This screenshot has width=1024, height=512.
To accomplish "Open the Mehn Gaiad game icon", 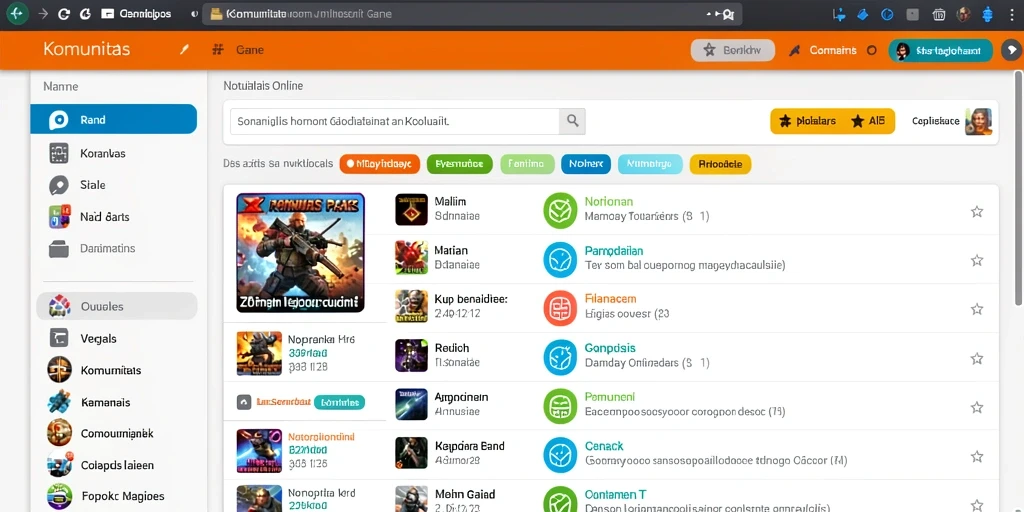I will pyautogui.click(x=411, y=500).
